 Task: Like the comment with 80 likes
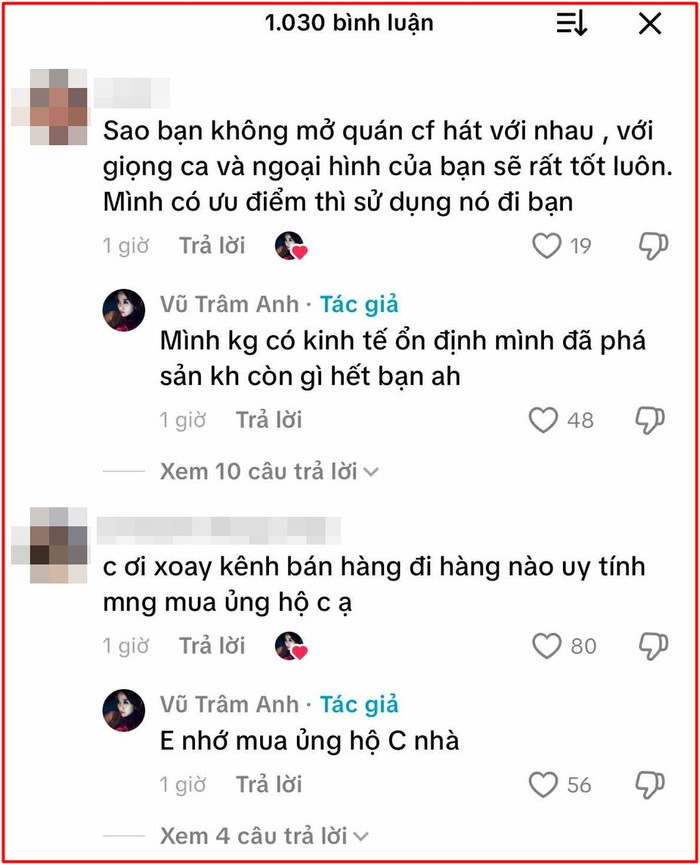[x=546, y=645]
